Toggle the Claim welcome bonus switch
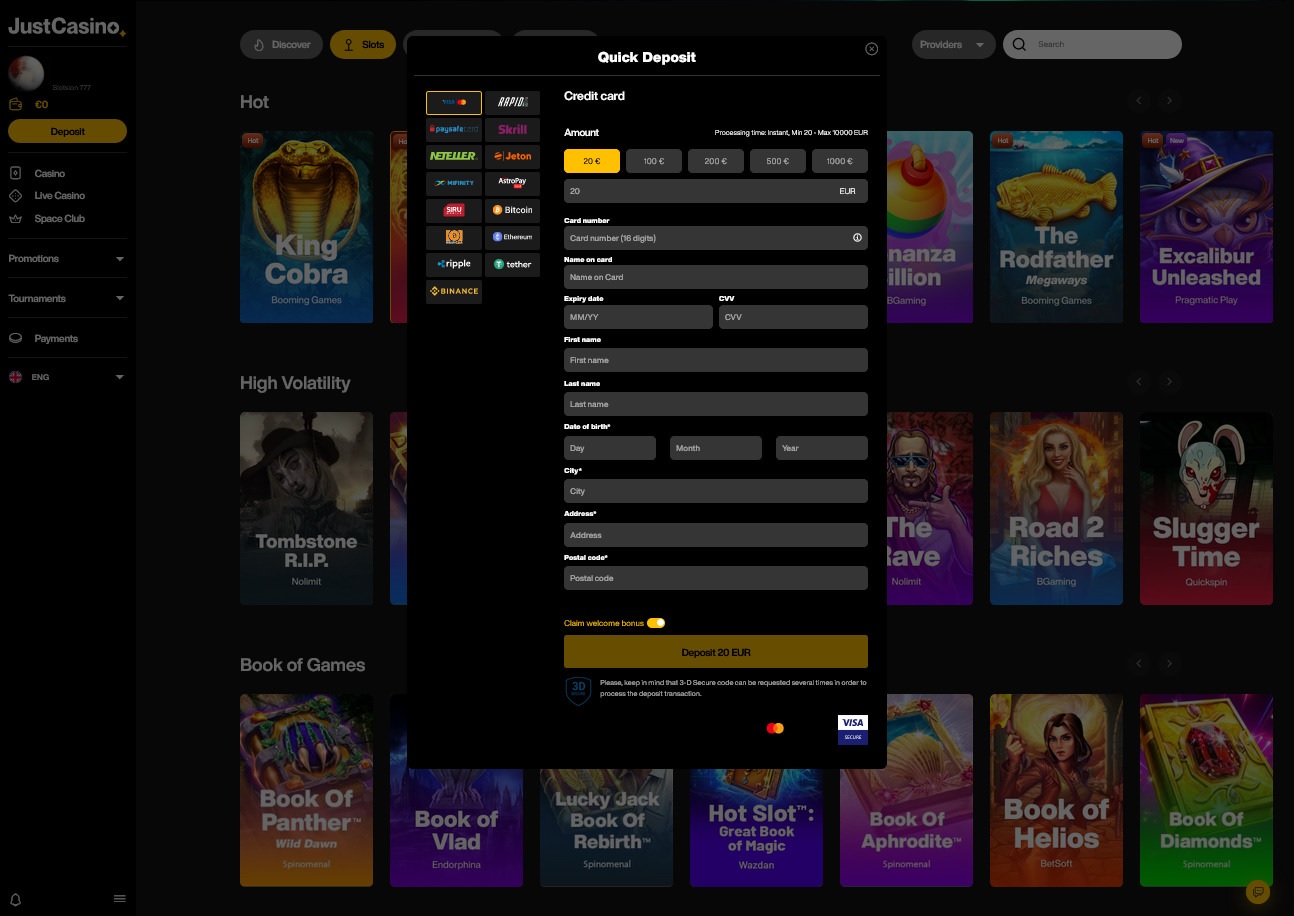Image resolution: width=1294 pixels, height=916 pixels. pyautogui.click(x=656, y=623)
